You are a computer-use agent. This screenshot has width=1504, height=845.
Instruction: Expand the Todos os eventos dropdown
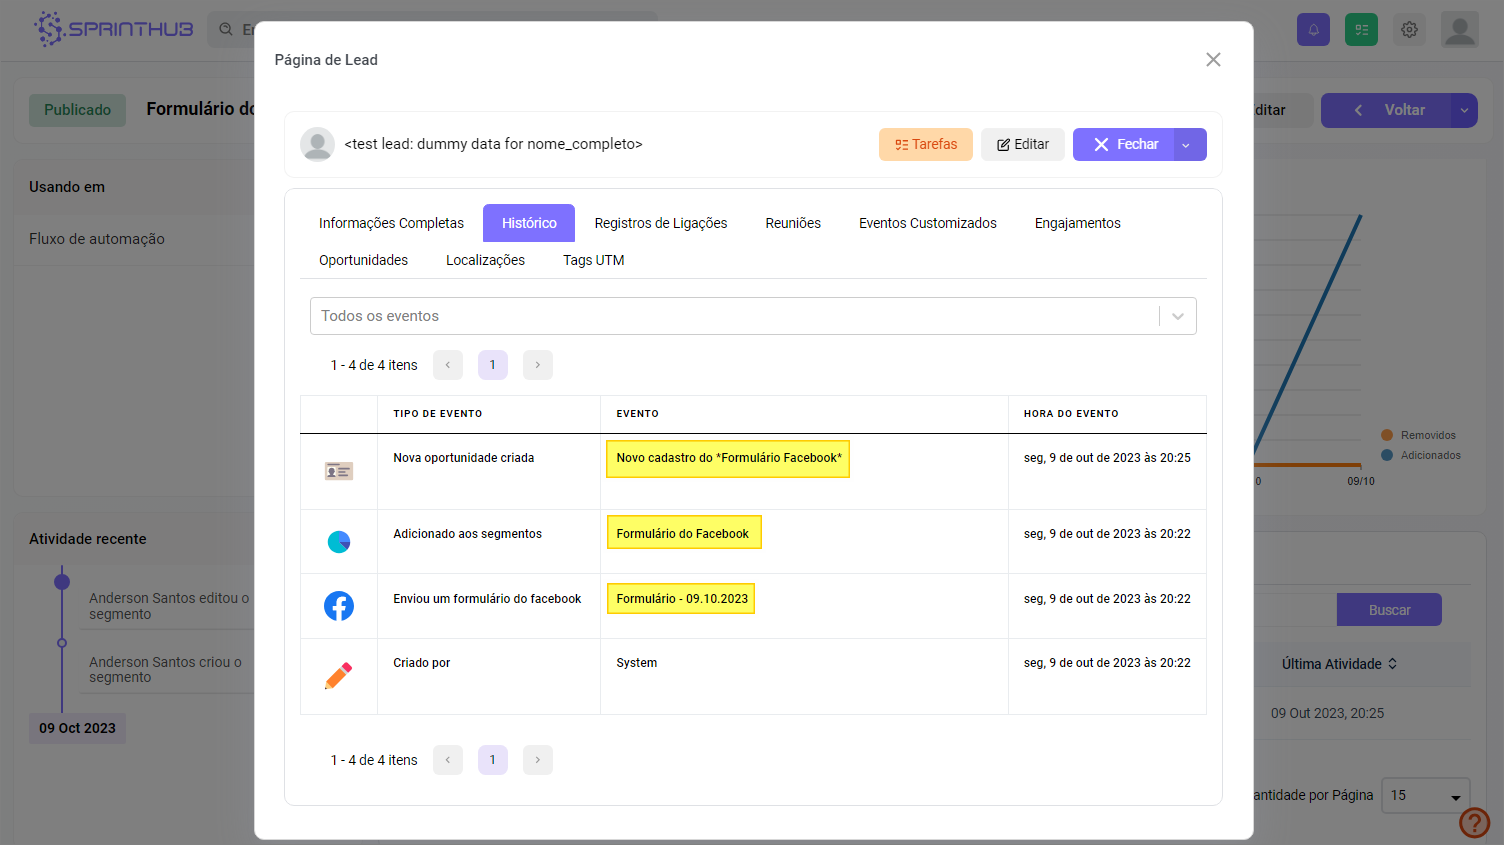1177,316
